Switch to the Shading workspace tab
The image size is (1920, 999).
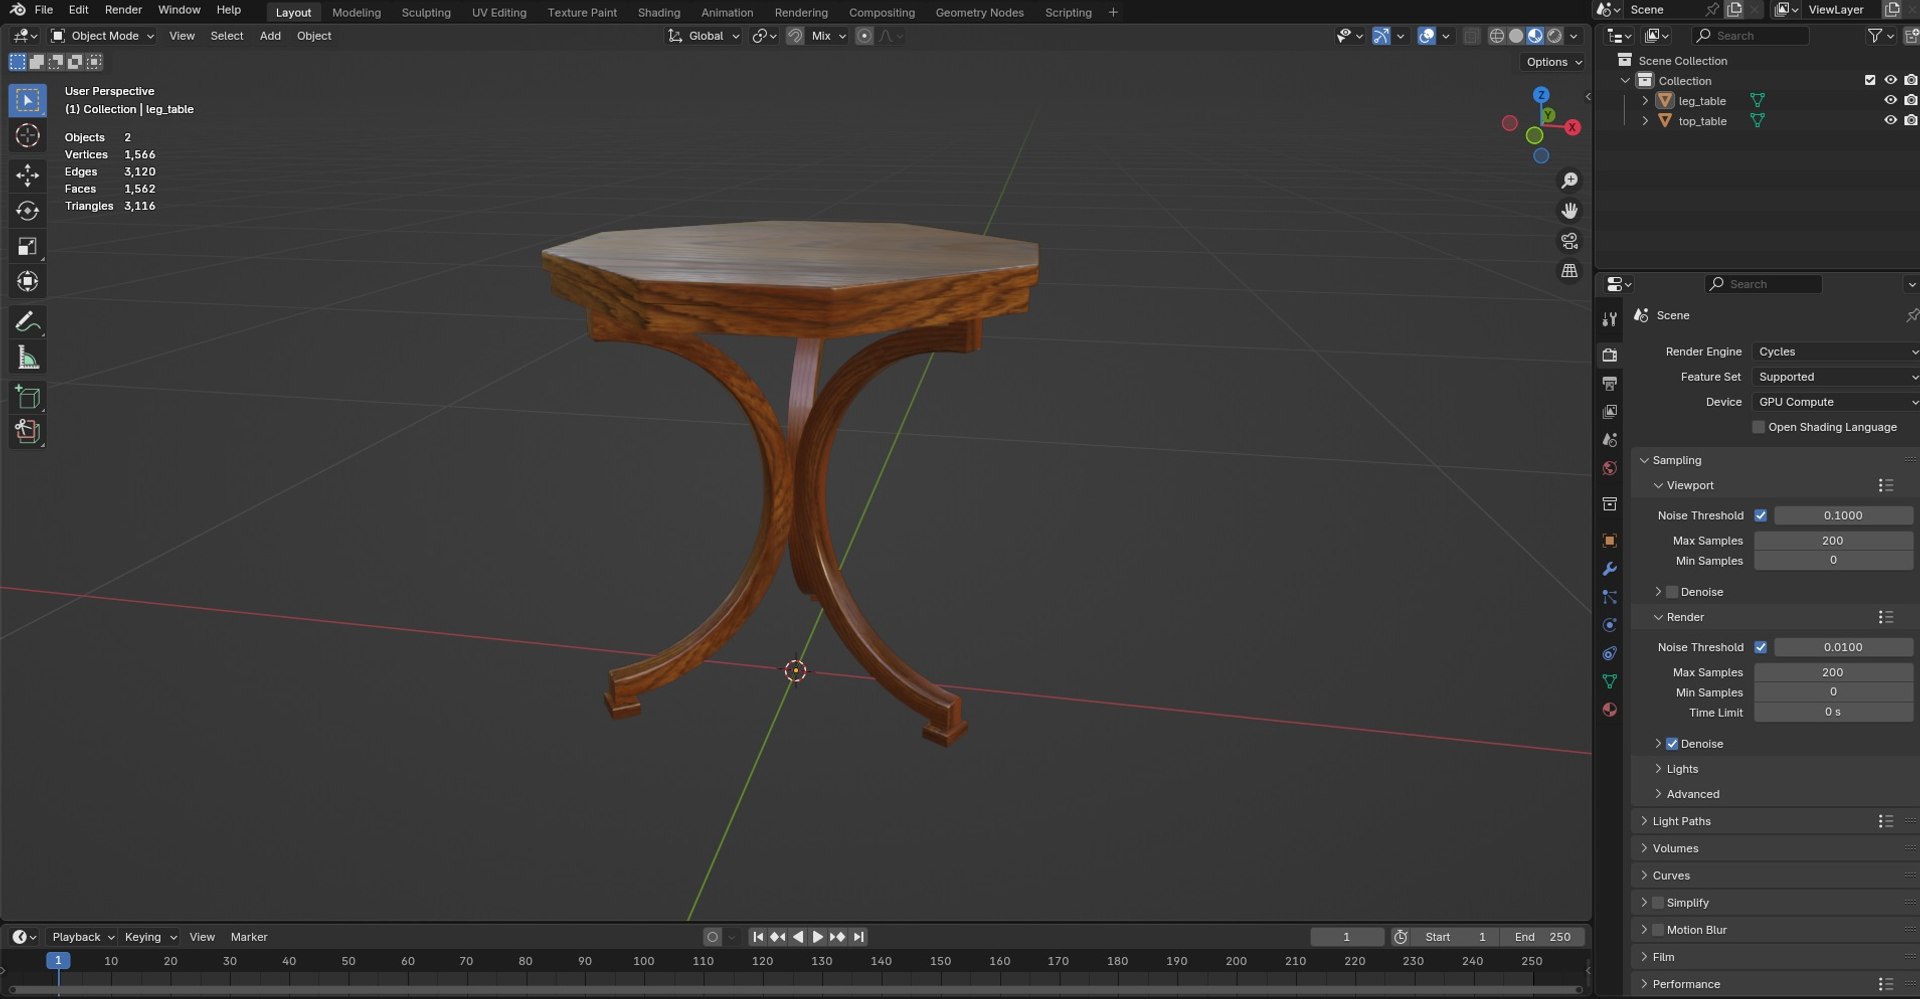(x=659, y=12)
